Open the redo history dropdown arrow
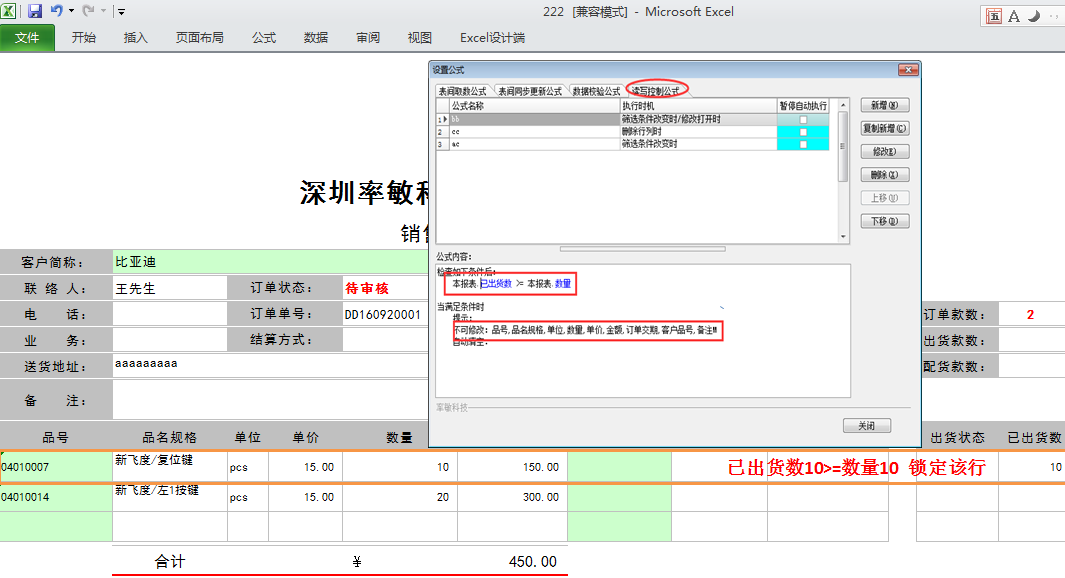This screenshot has height=578, width=1065. (103, 11)
